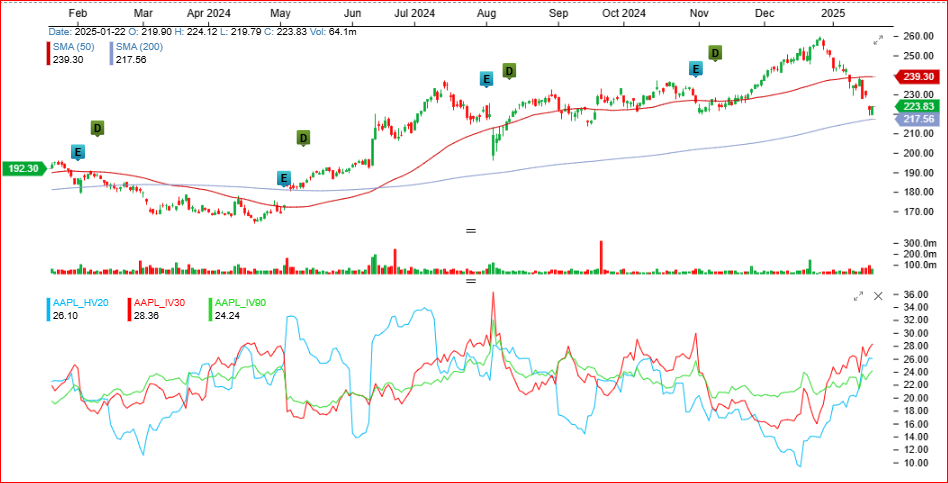Select the AAPL_IV90 series label

tap(242, 302)
